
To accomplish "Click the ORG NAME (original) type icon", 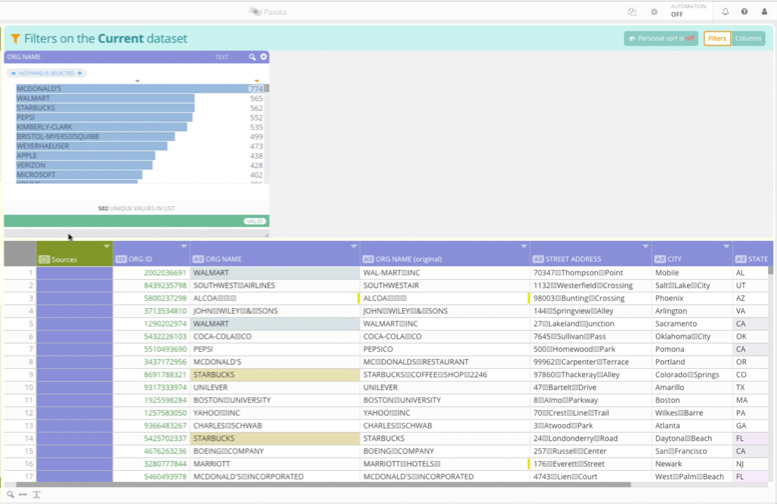I will tap(368, 259).
